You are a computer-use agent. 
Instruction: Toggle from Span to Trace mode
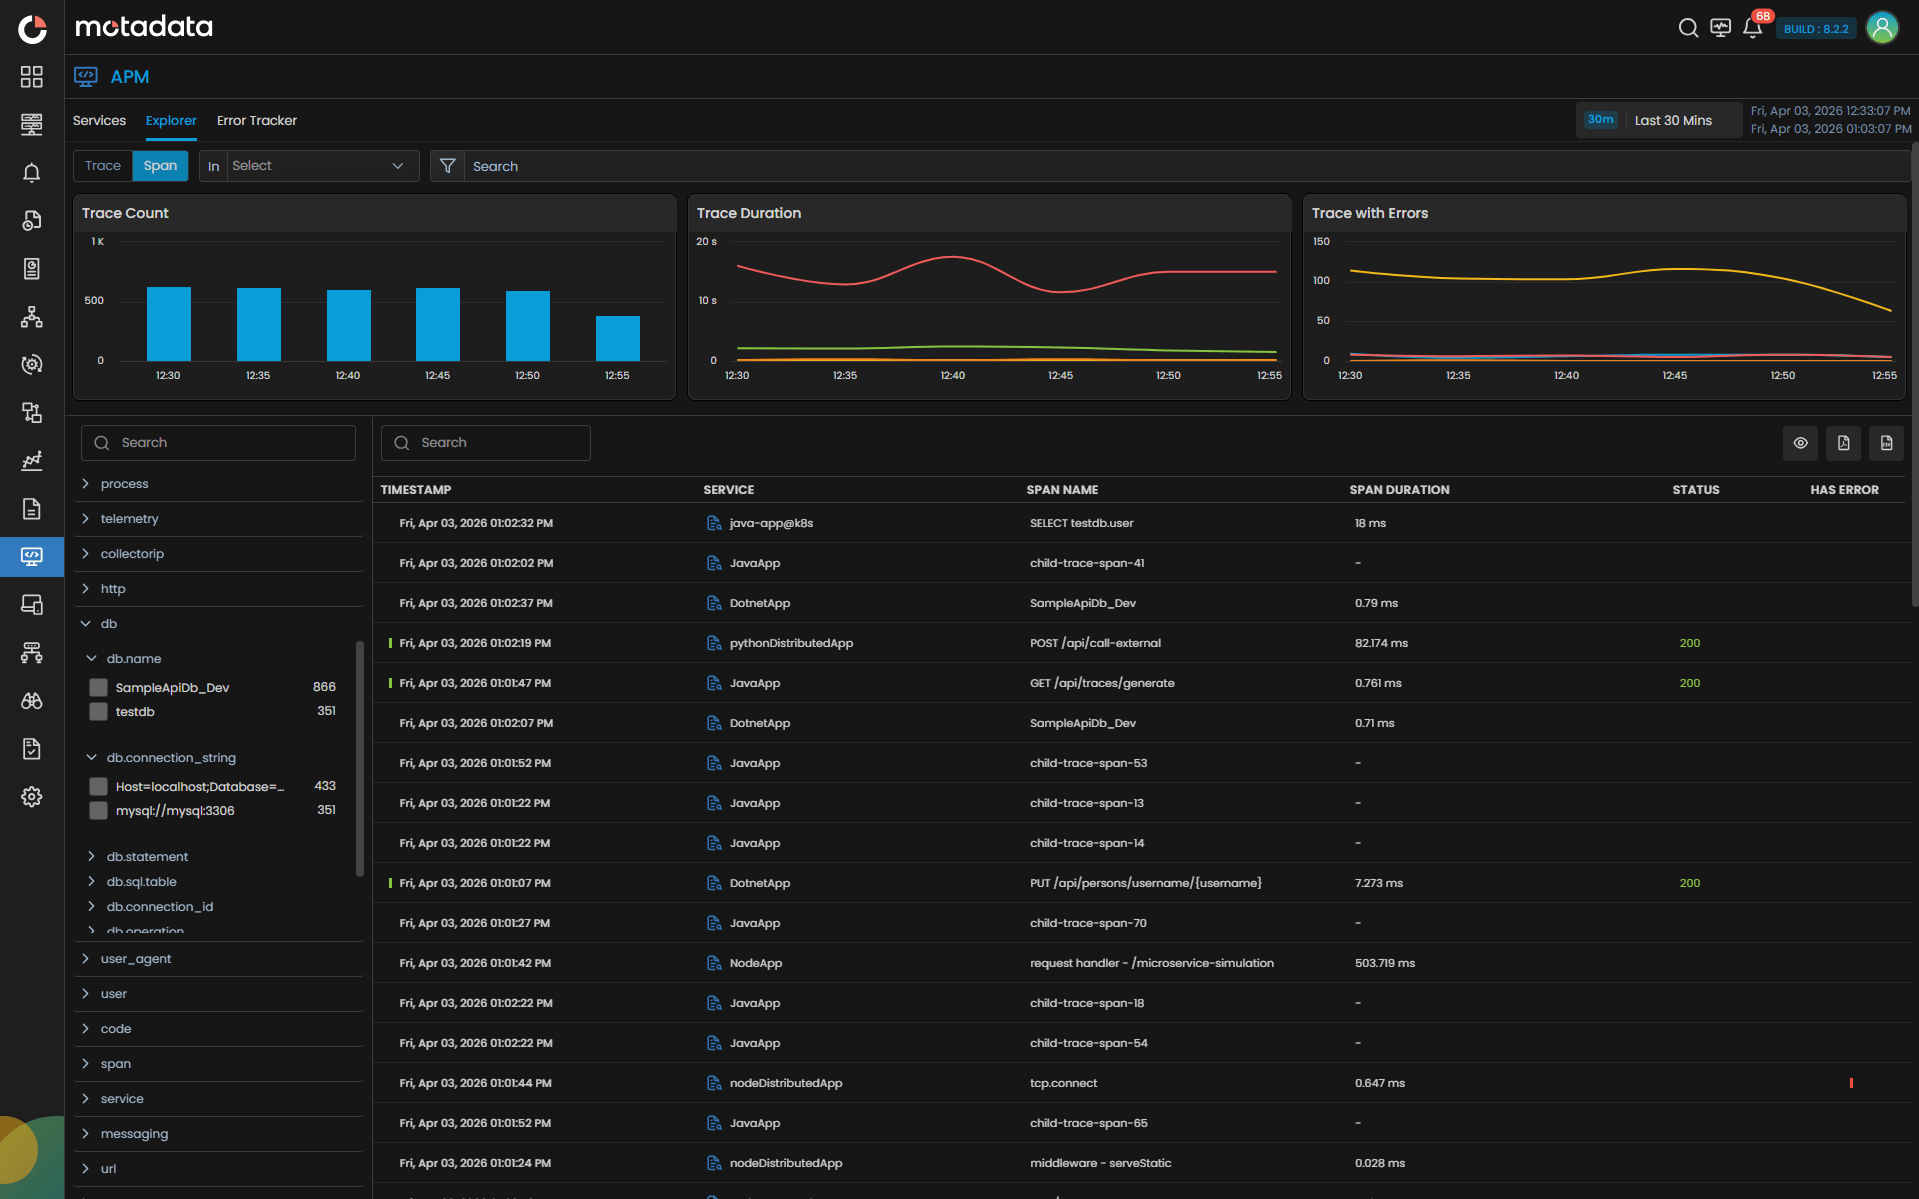pyautogui.click(x=103, y=165)
